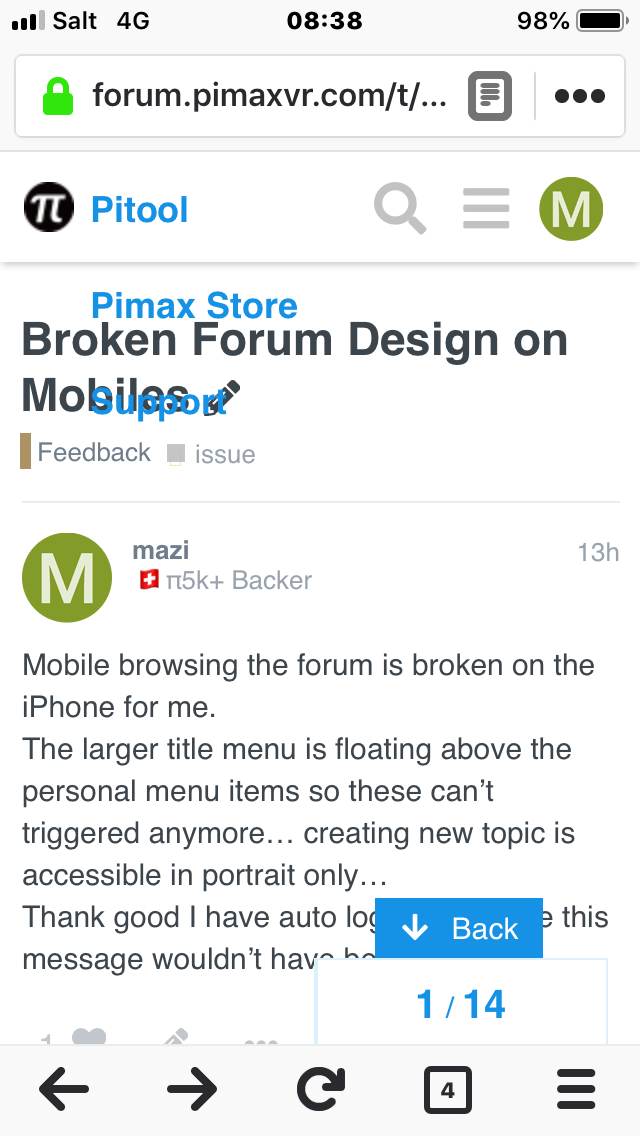Go to the Pimax Store link
640x1136 pixels.
[x=194, y=305]
